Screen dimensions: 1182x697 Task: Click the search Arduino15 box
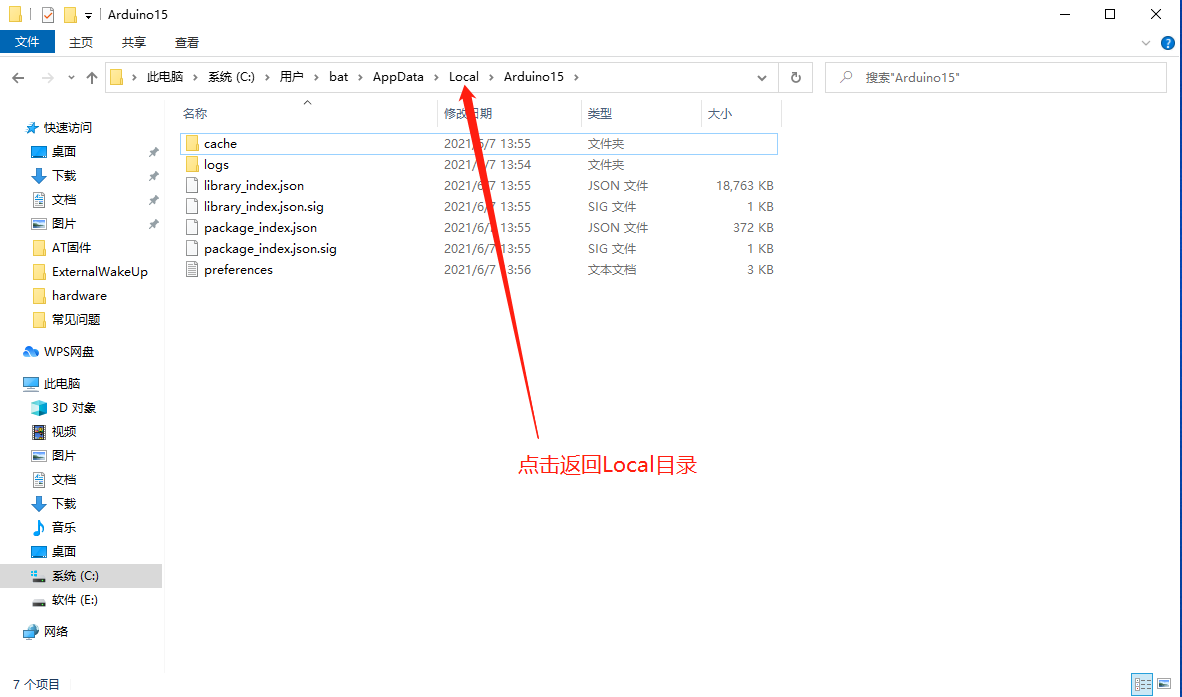[x=996, y=78]
